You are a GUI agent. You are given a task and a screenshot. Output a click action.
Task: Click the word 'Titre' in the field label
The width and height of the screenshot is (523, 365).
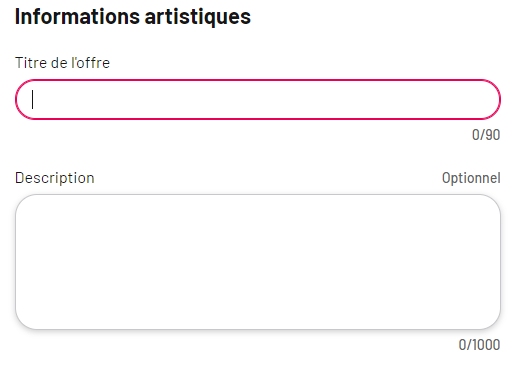30,63
